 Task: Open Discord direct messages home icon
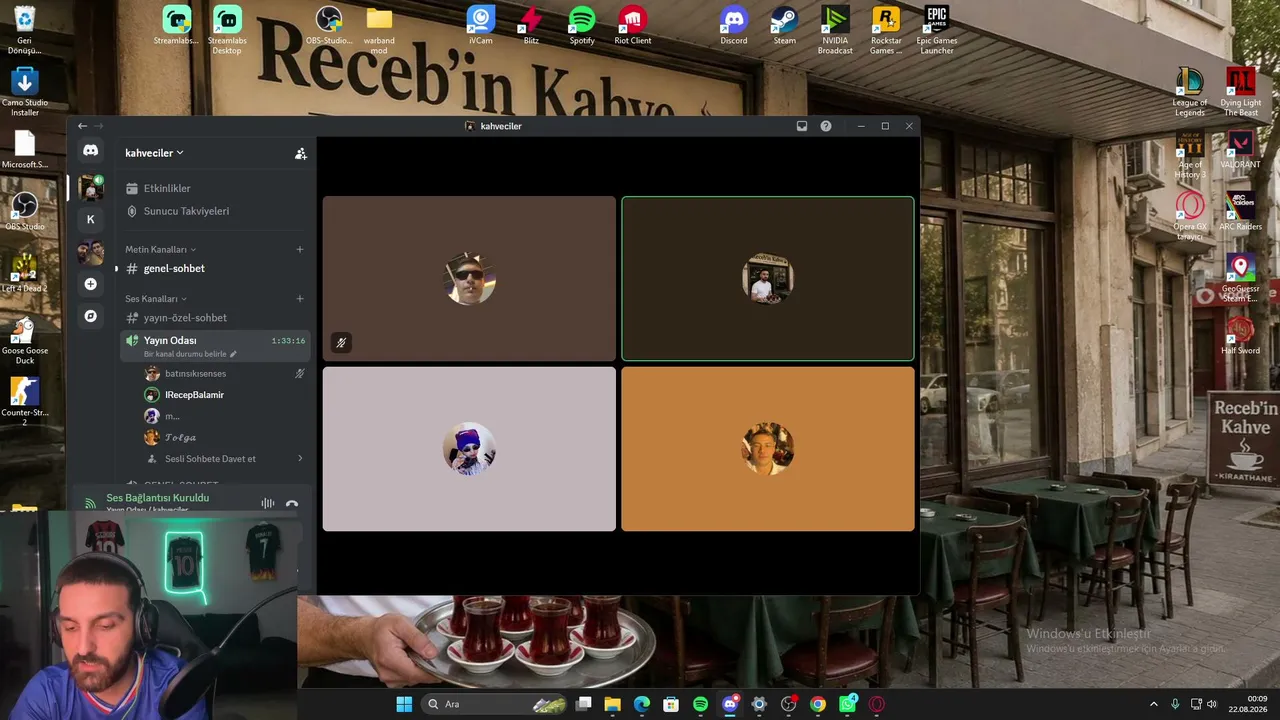(90, 150)
